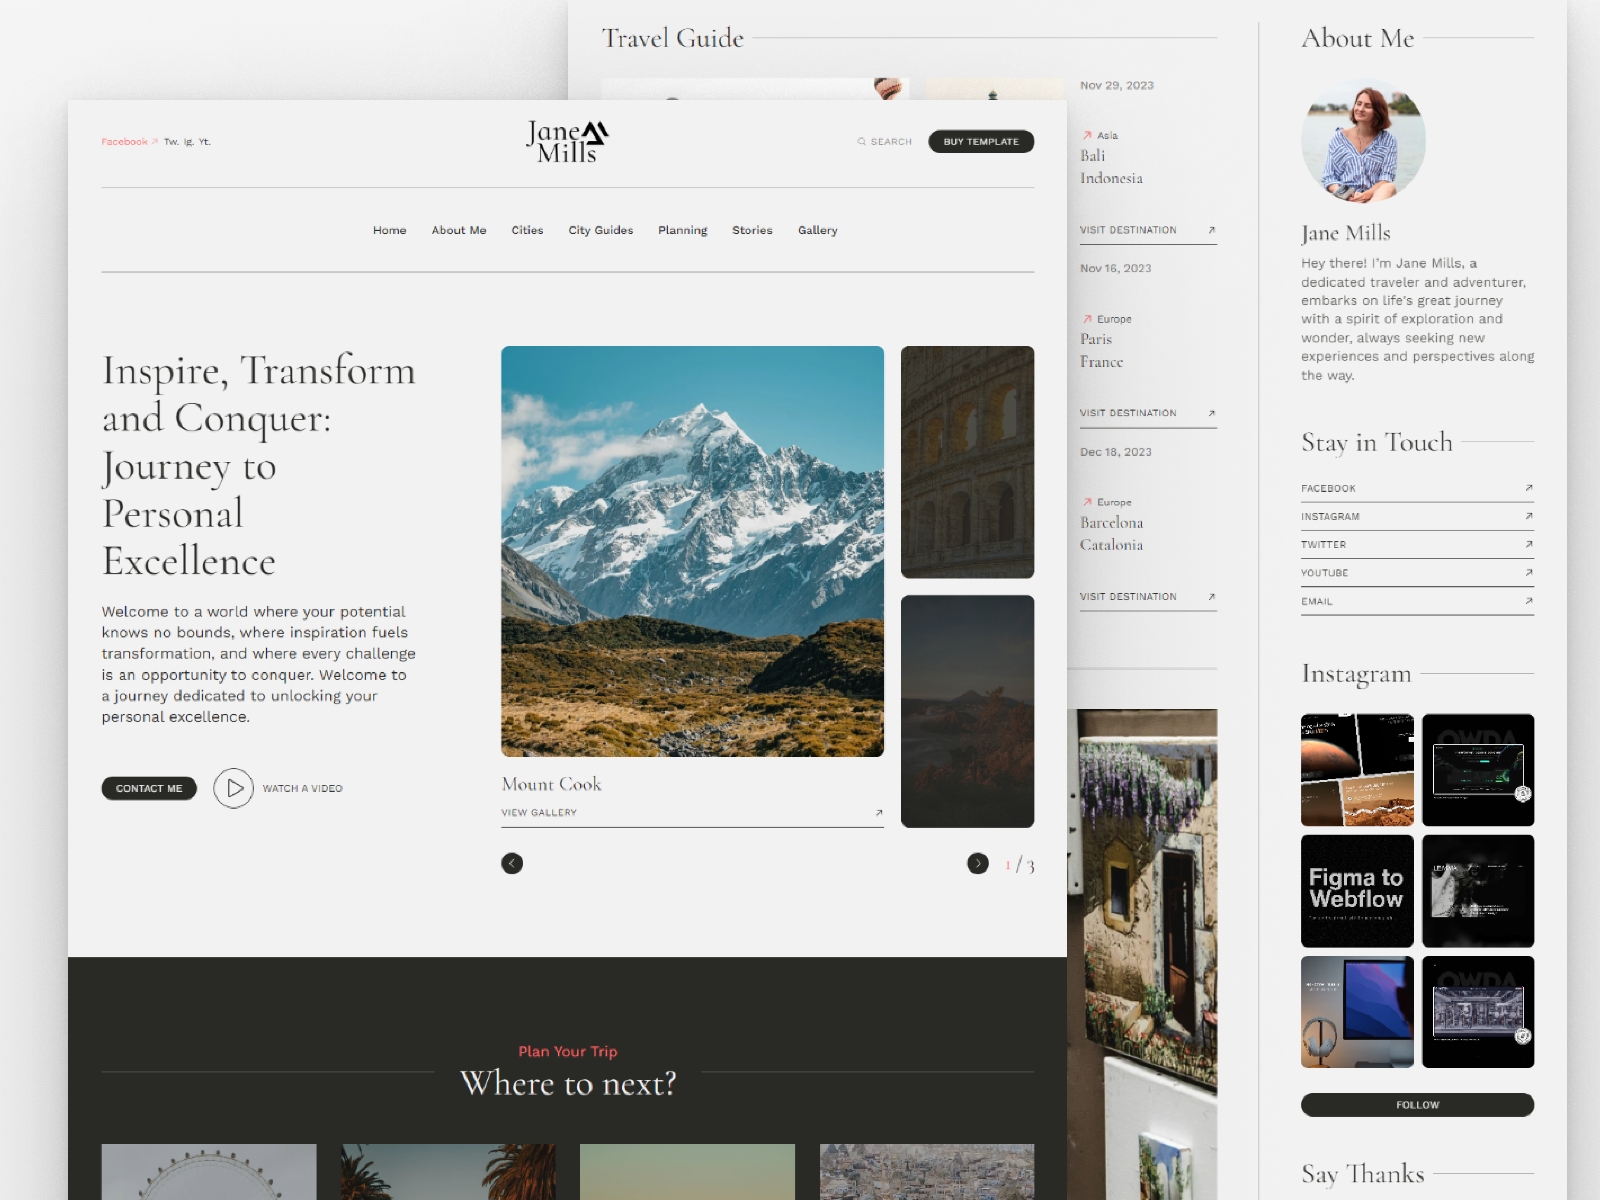Screen dimensions: 1600x1200
Task: Click the search magnifier icon
Action: 861,142
